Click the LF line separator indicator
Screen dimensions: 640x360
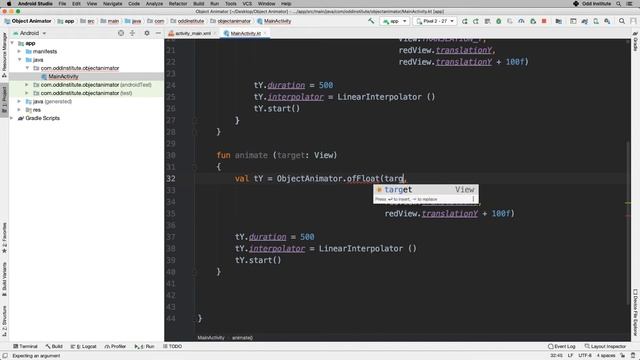coord(570,356)
